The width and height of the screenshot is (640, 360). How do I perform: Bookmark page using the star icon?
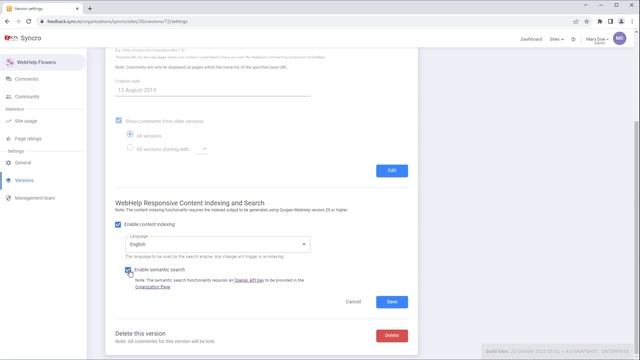click(587, 21)
